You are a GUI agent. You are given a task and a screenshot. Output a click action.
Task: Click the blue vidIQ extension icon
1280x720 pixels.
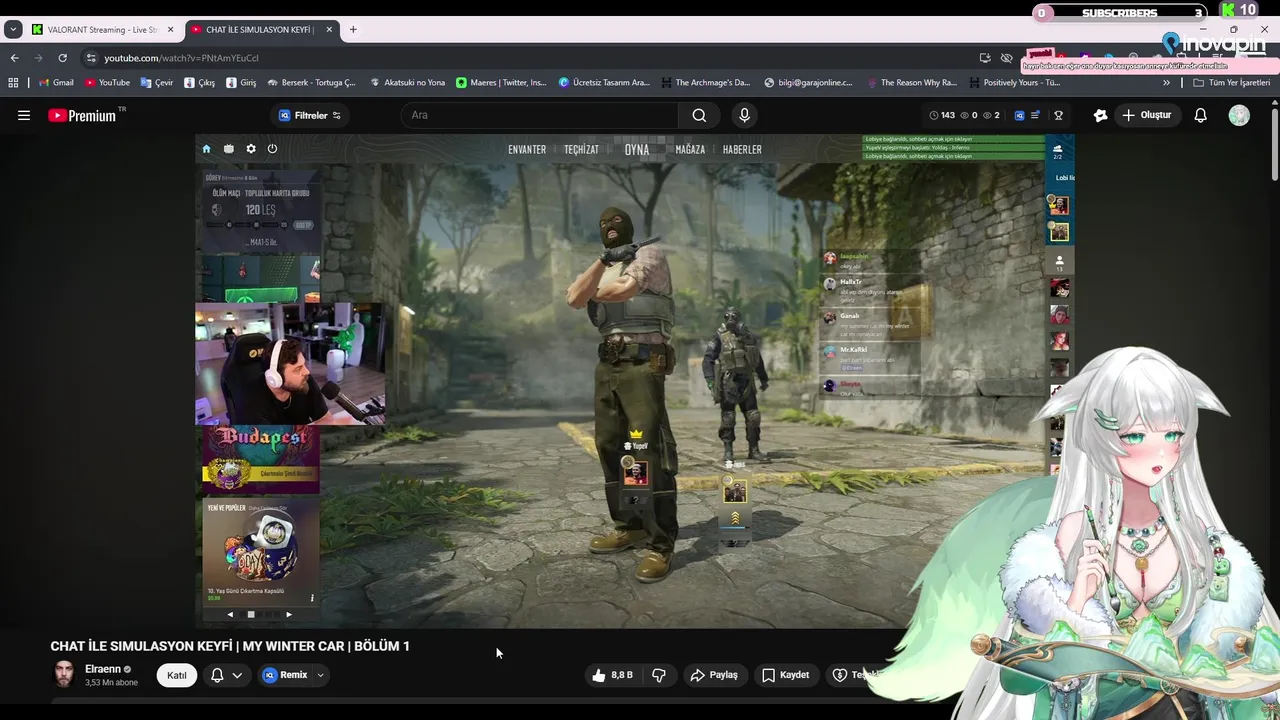click(1019, 115)
